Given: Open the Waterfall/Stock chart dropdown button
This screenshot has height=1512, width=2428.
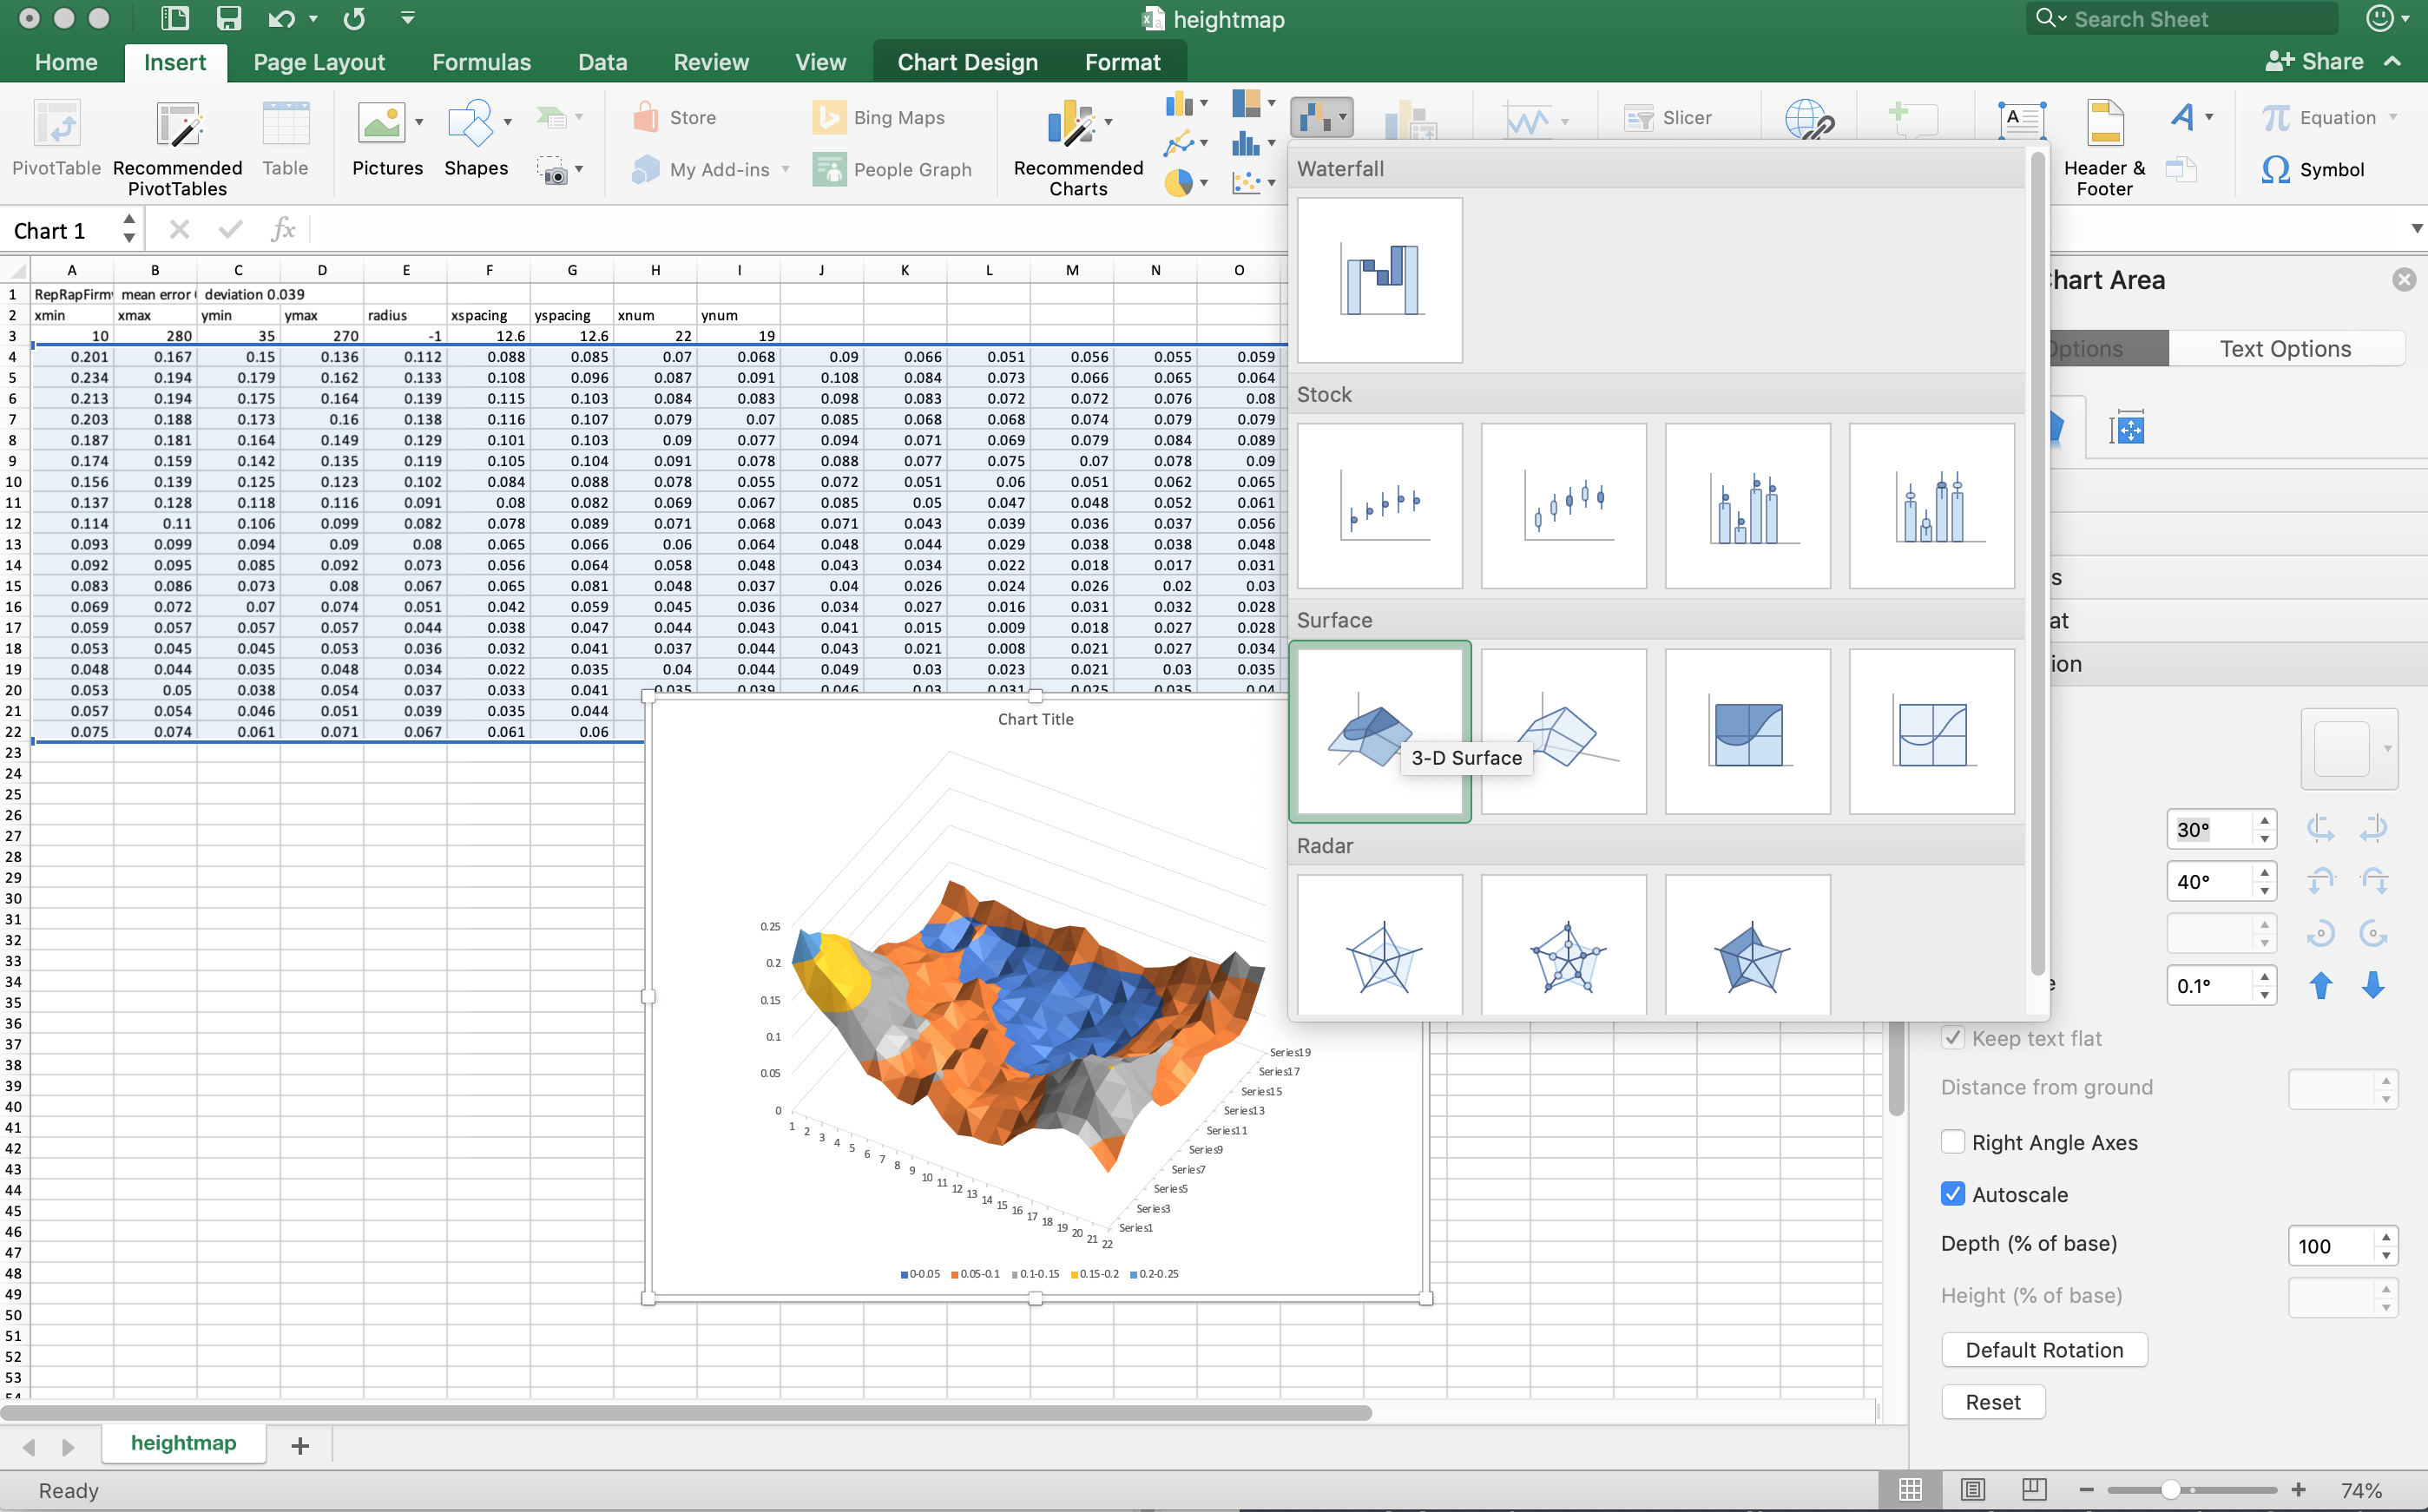Looking at the screenshot, I should point(1321,118).
